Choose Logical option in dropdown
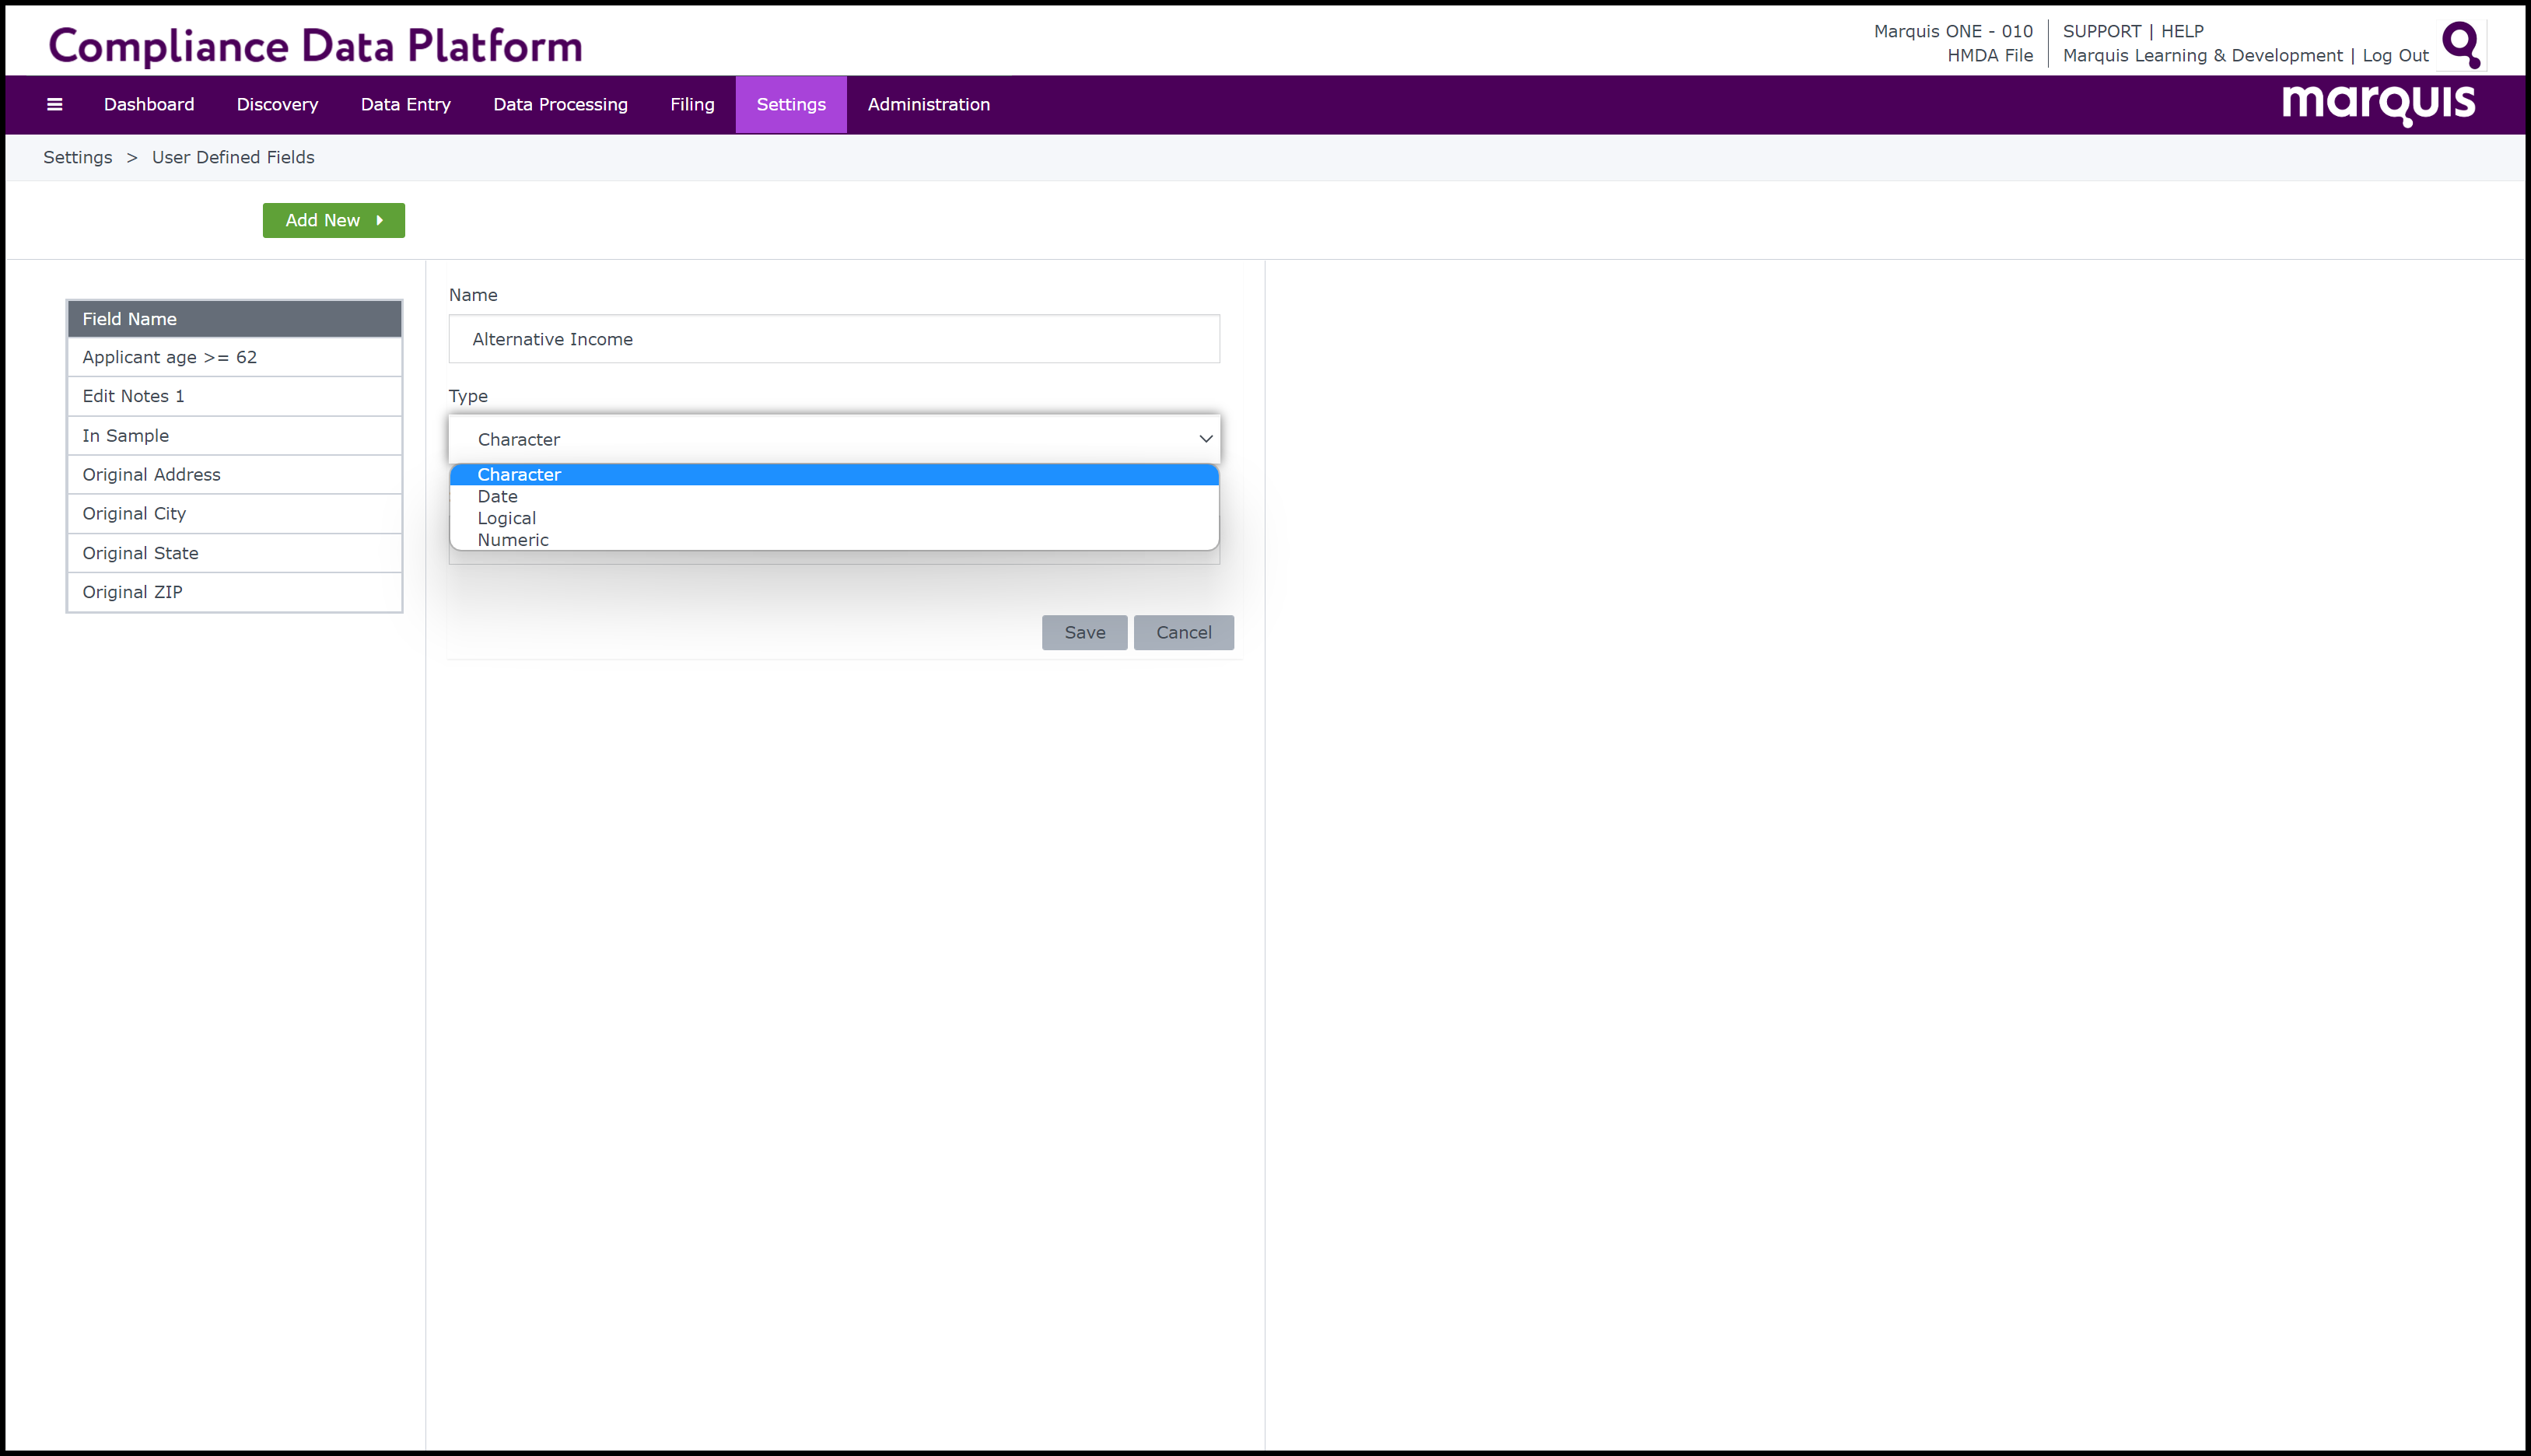This screenshot has height=1456, width=2531. (506, 518)
